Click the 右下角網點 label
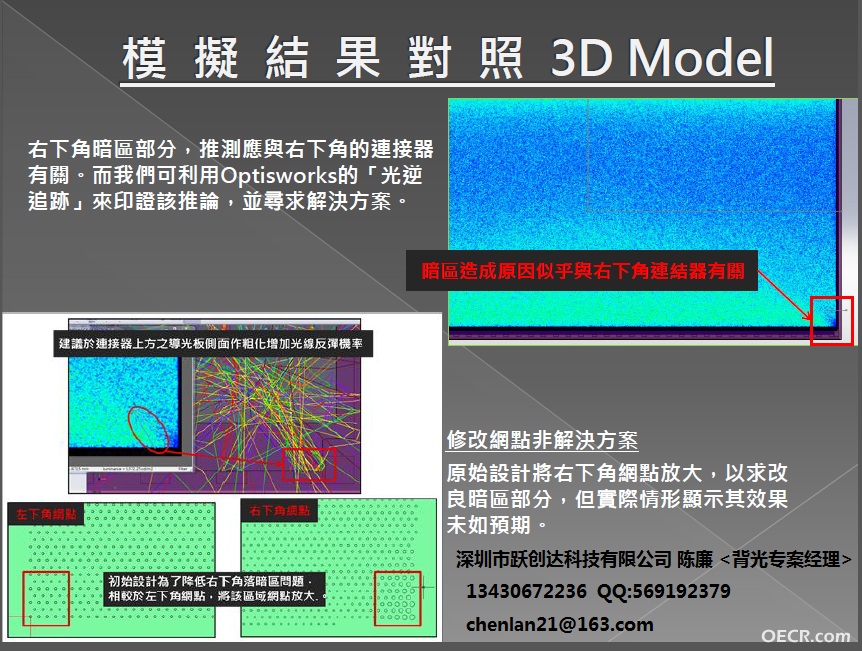The height and width of the screenshot is (651, 862). click(280, 511)
